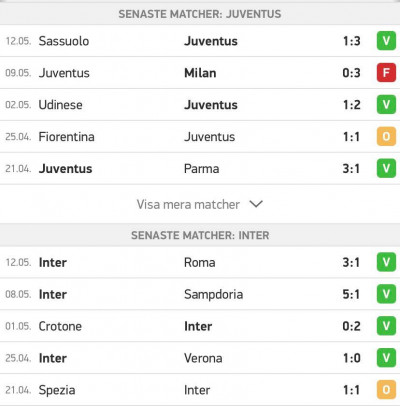The image size is (400, 406).
Task: Open Inter vs Verona match row
Action: (200, 358)
